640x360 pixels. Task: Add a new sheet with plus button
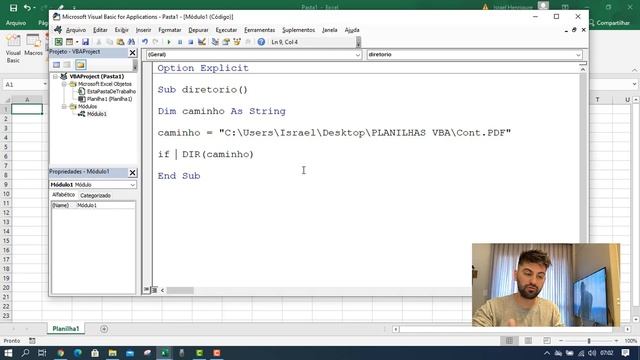click(x=104, y=329)
